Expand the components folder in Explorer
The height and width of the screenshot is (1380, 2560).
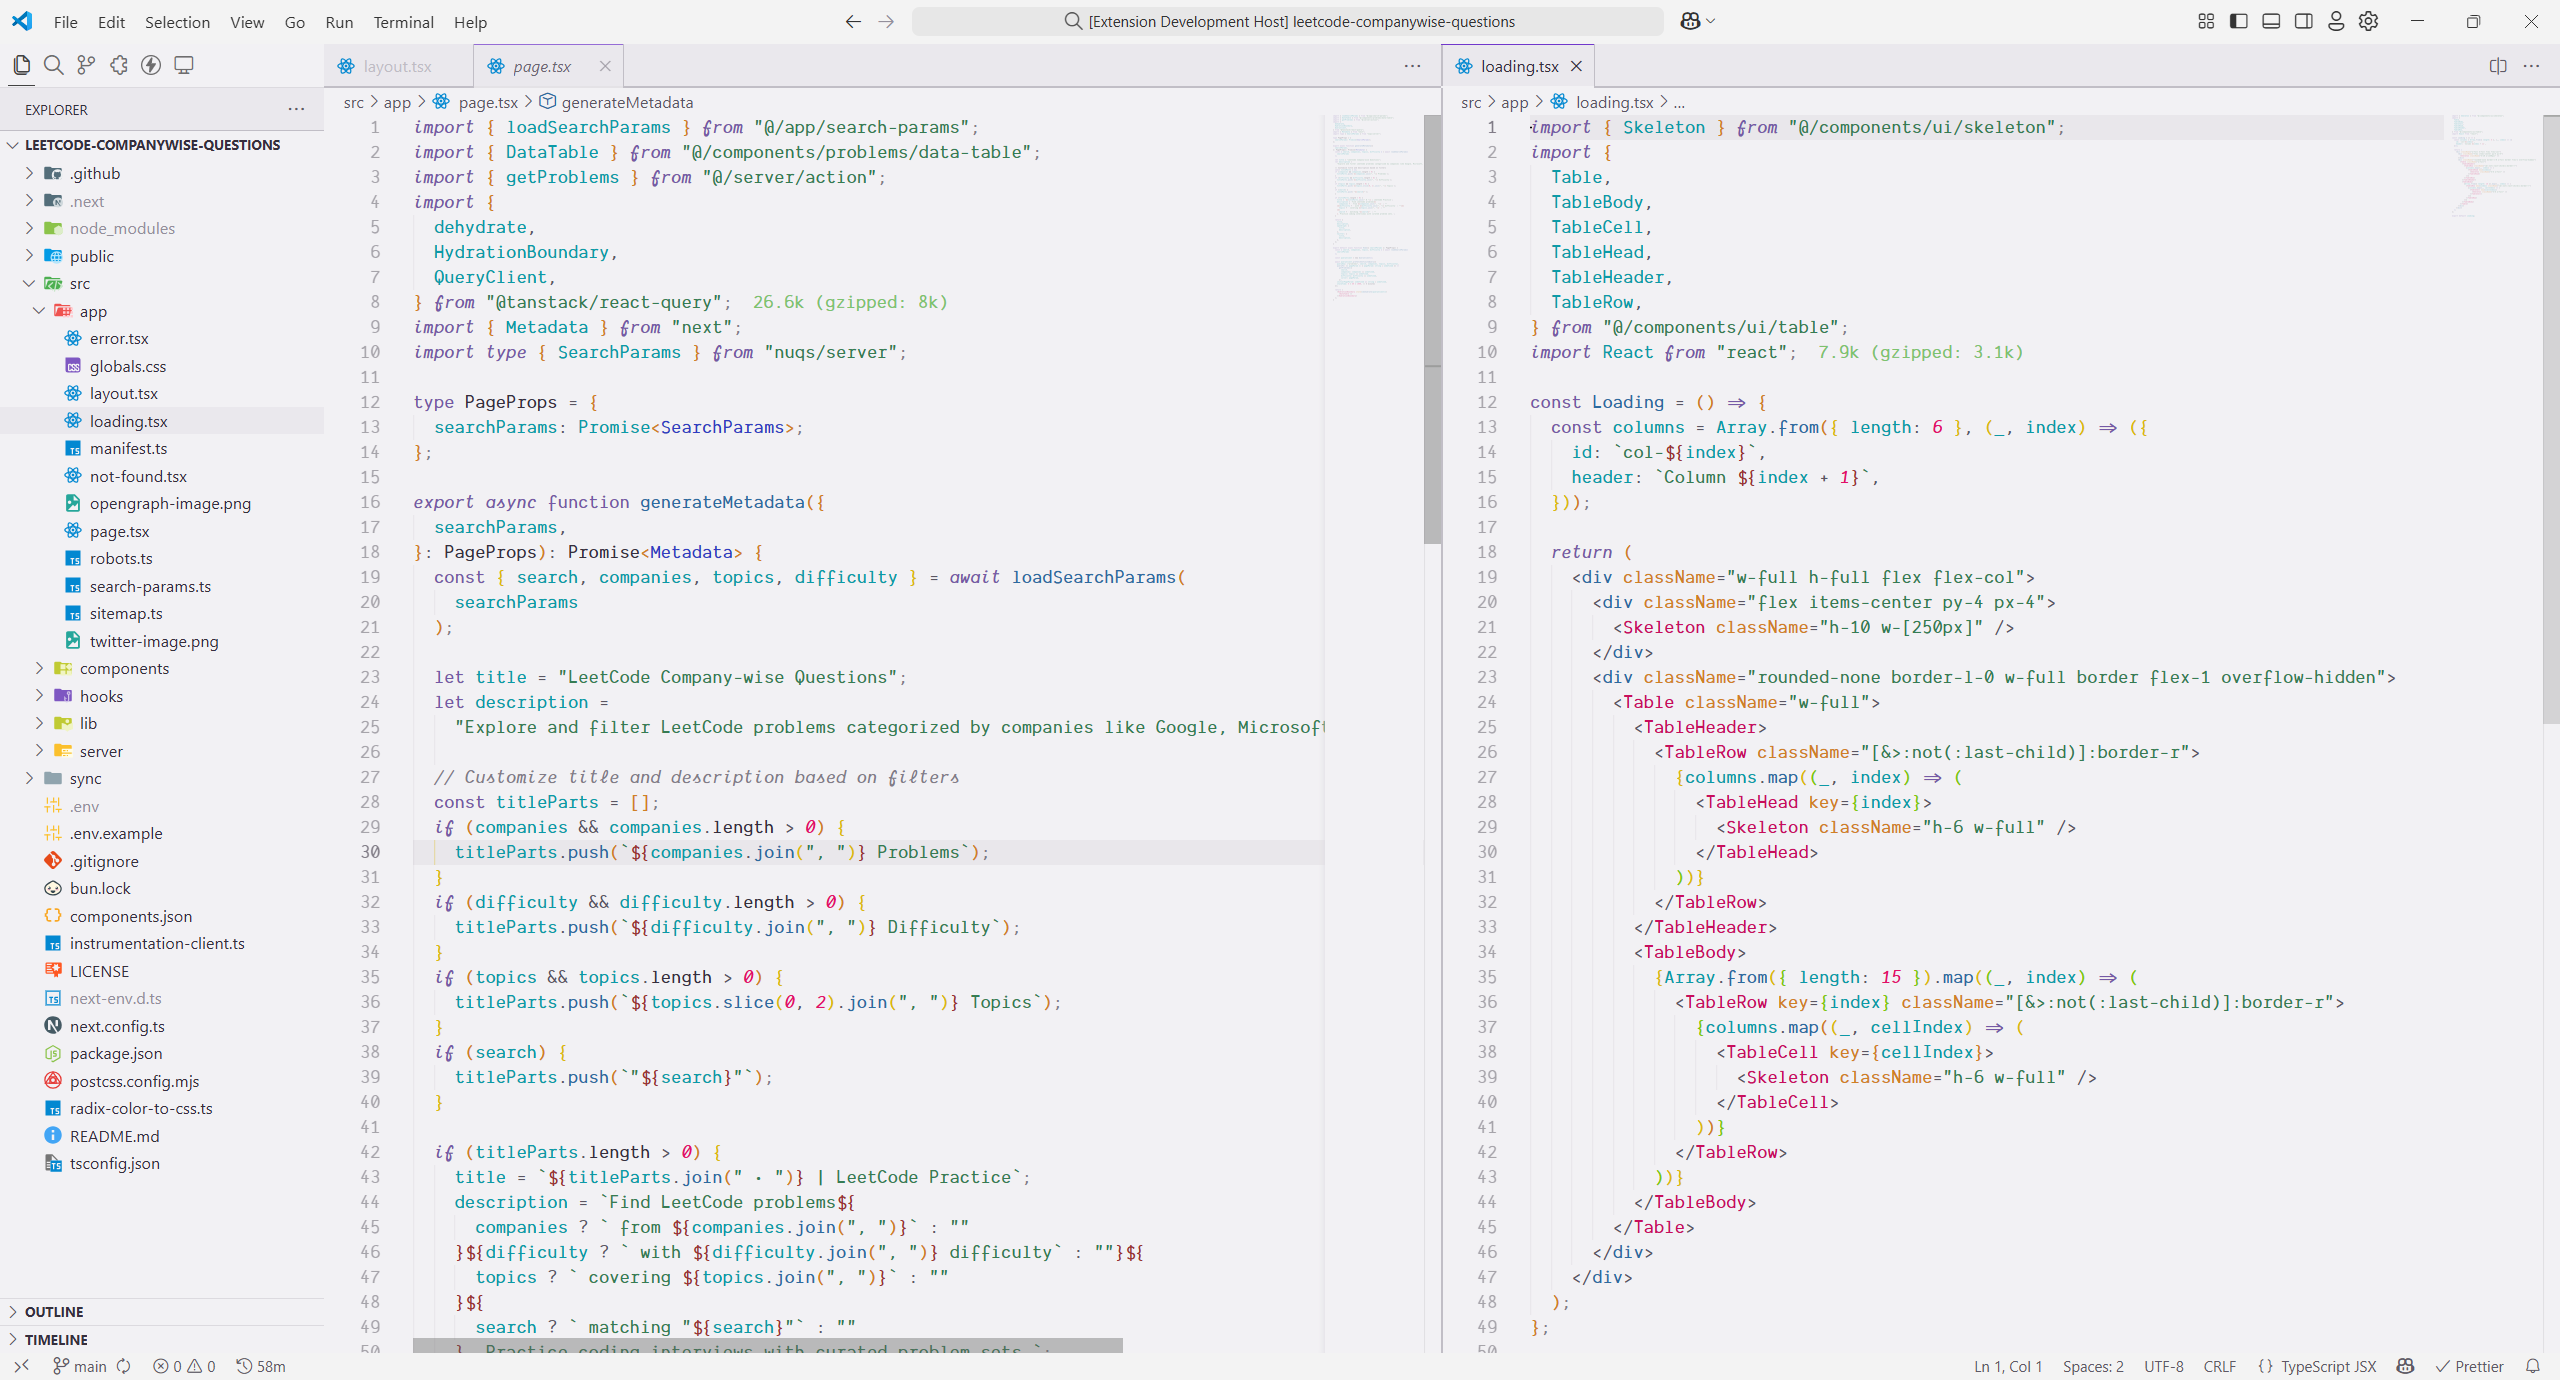(124, 668)
